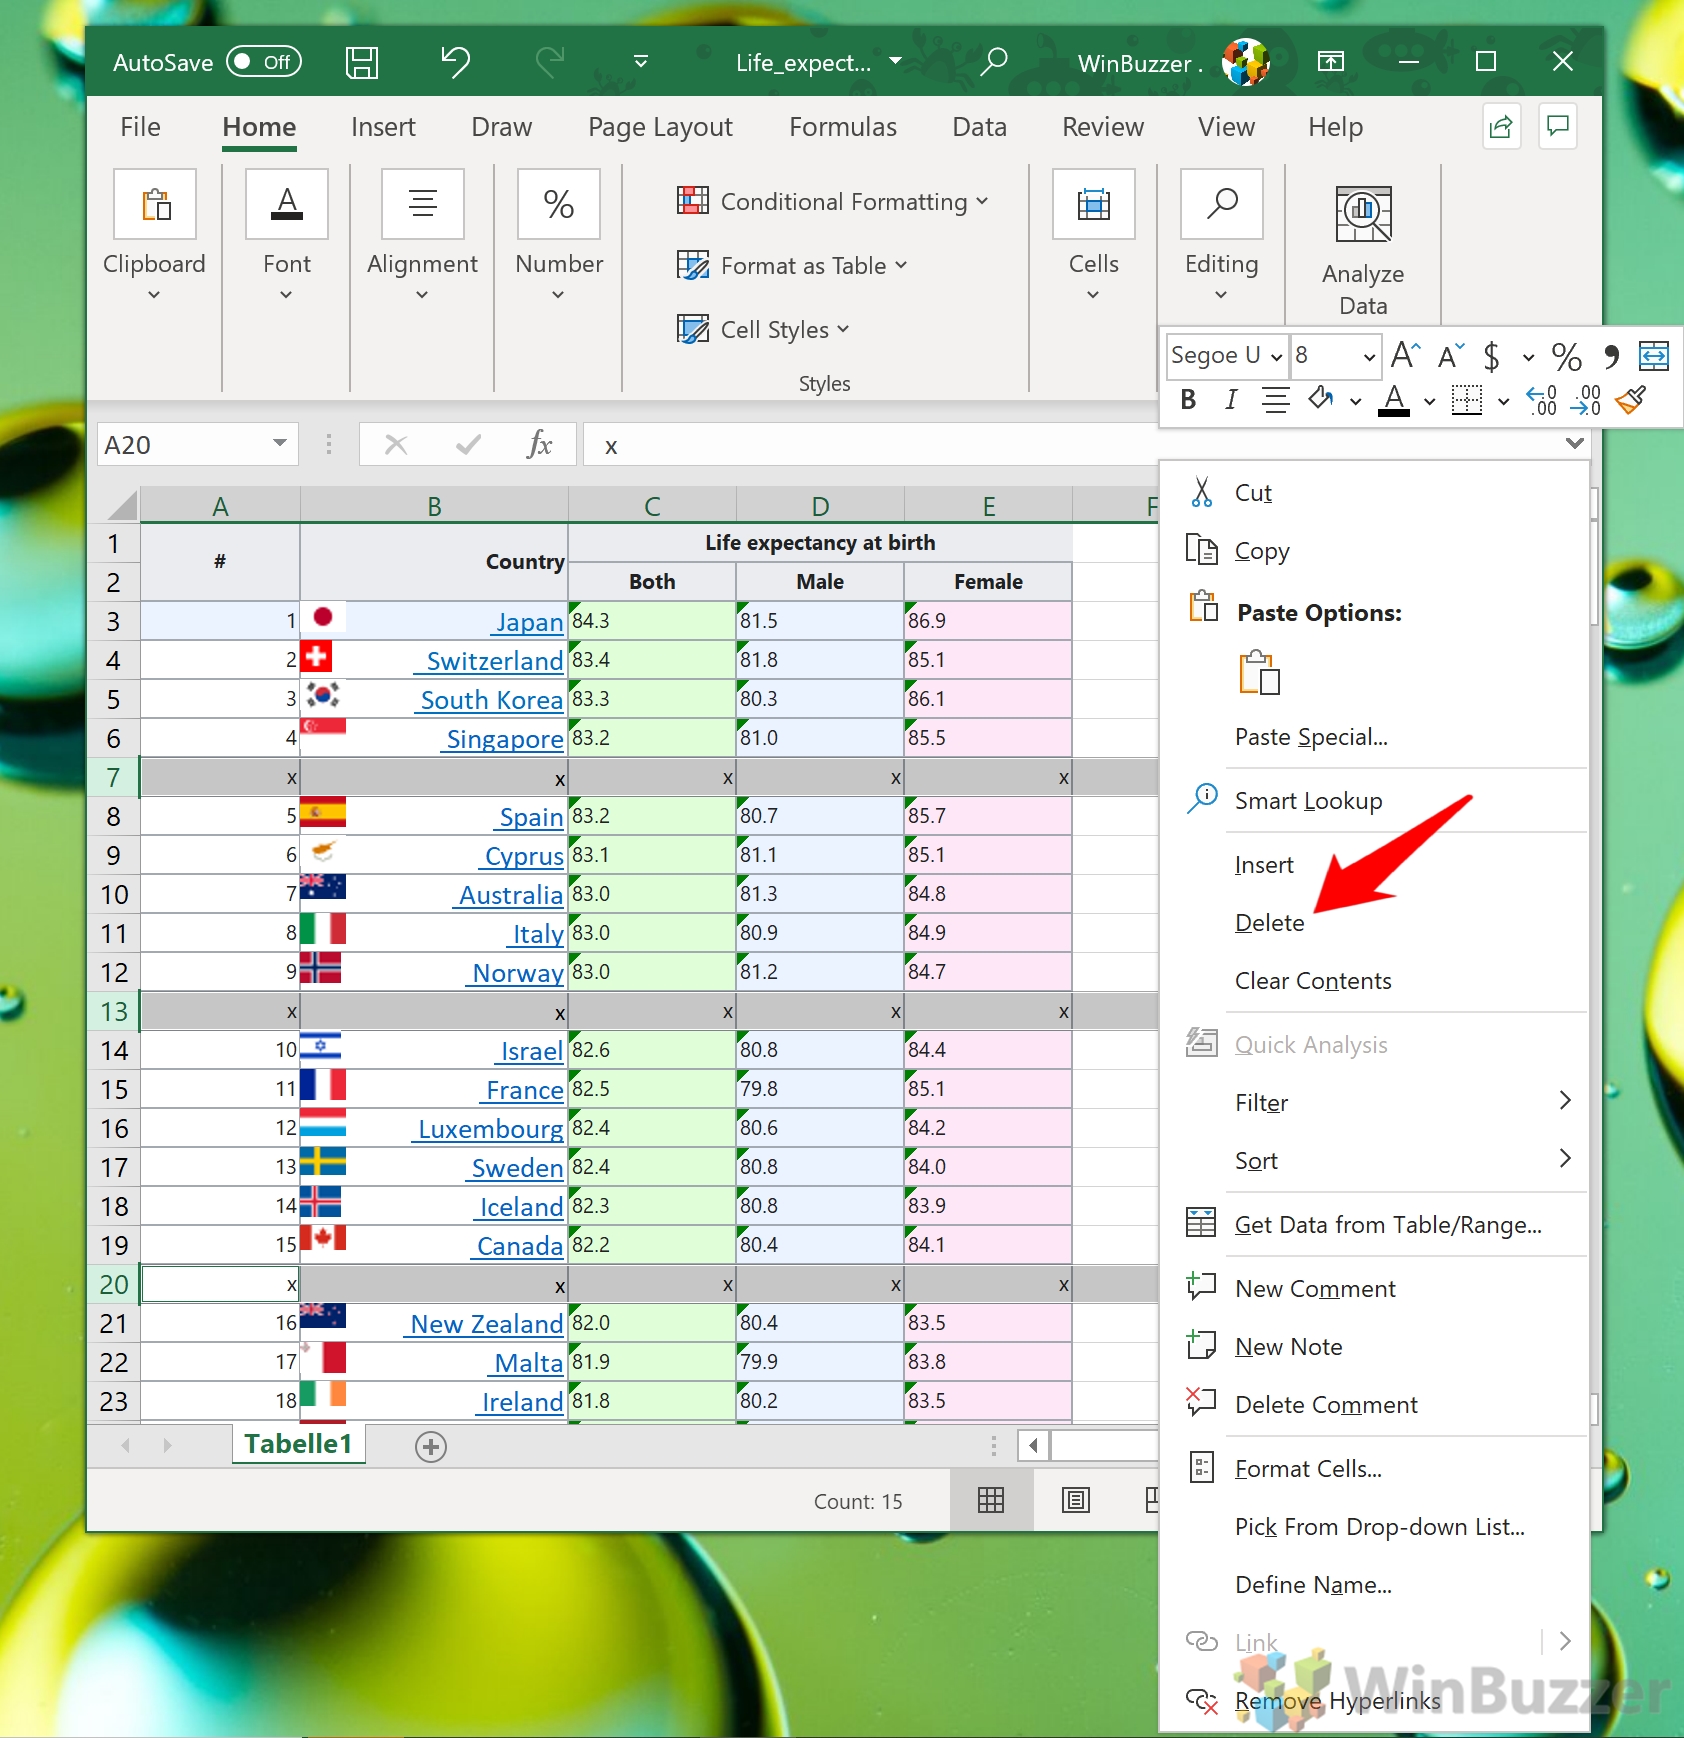
Task: Apply percent style in mini toolbar
Action: click(x=1566, y=355)
